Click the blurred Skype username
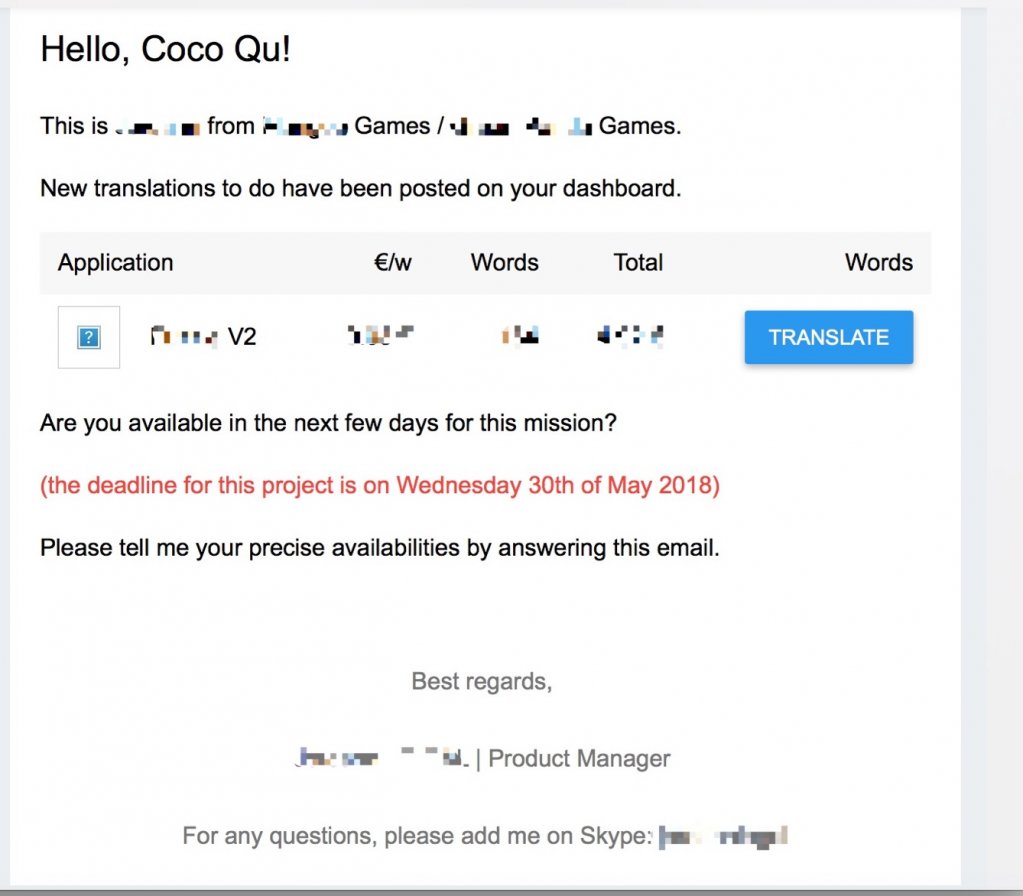Viewport: 1023px width, 896px height. [x=723, y=836]
